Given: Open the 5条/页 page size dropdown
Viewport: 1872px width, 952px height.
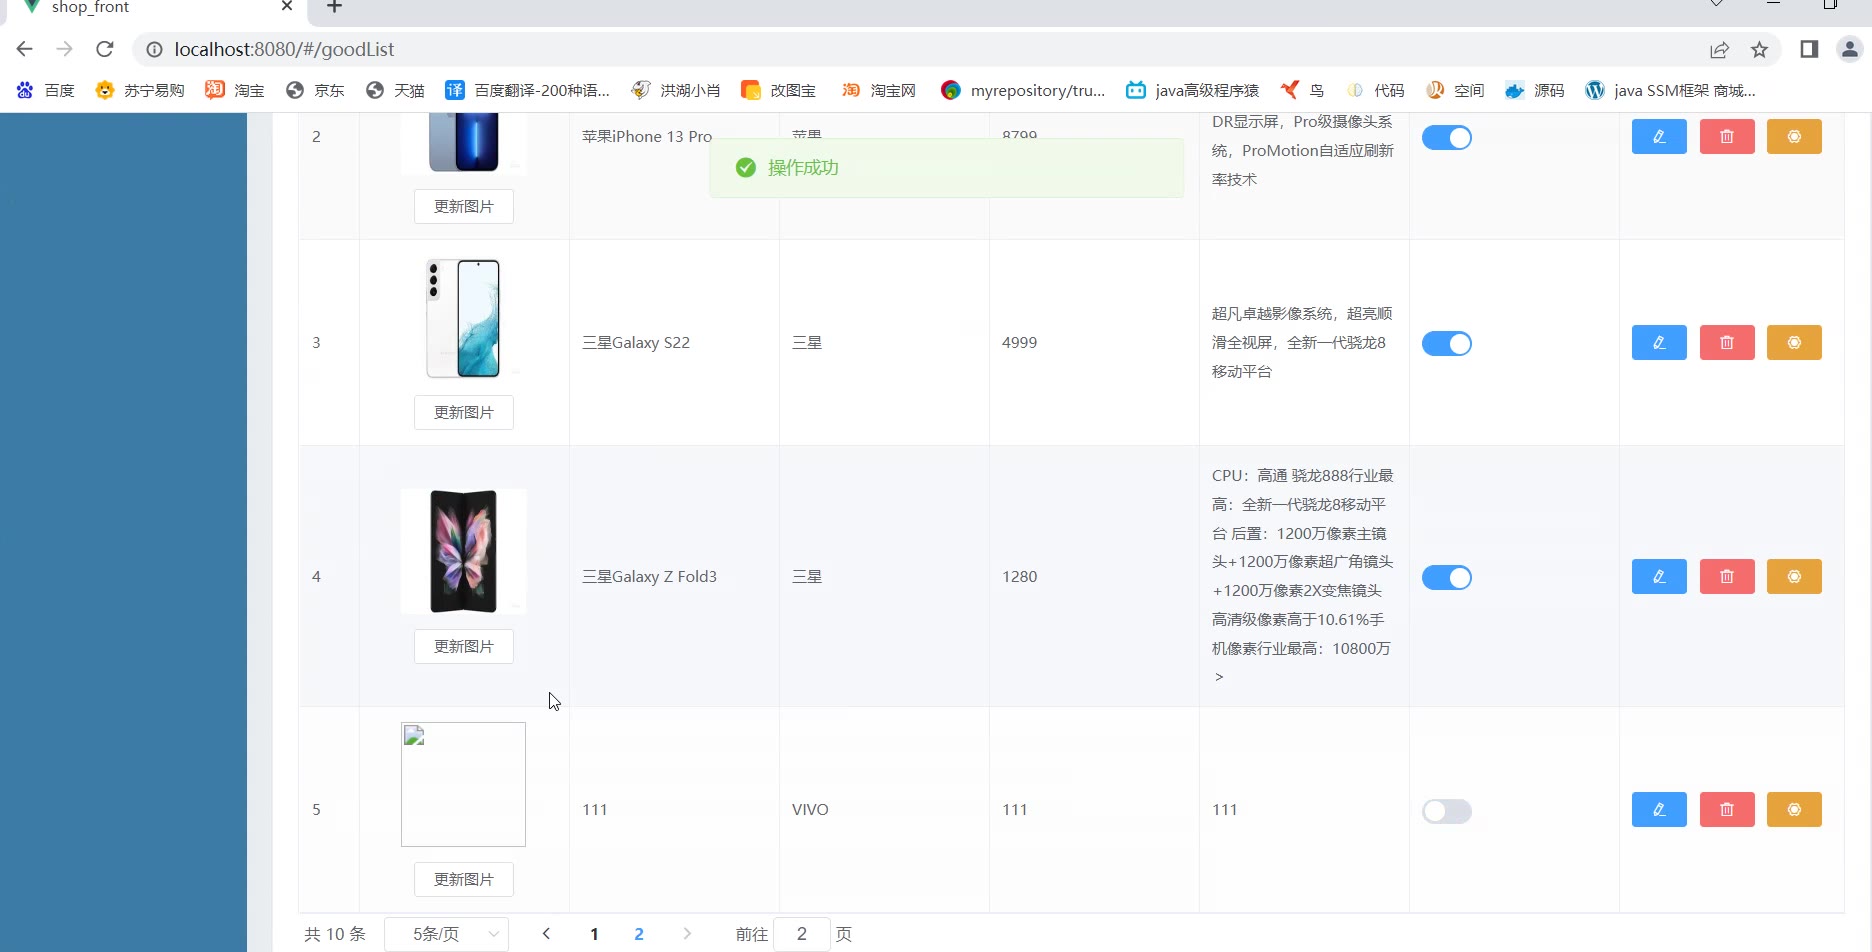Looking at the screenshot, I should (446, 934).
